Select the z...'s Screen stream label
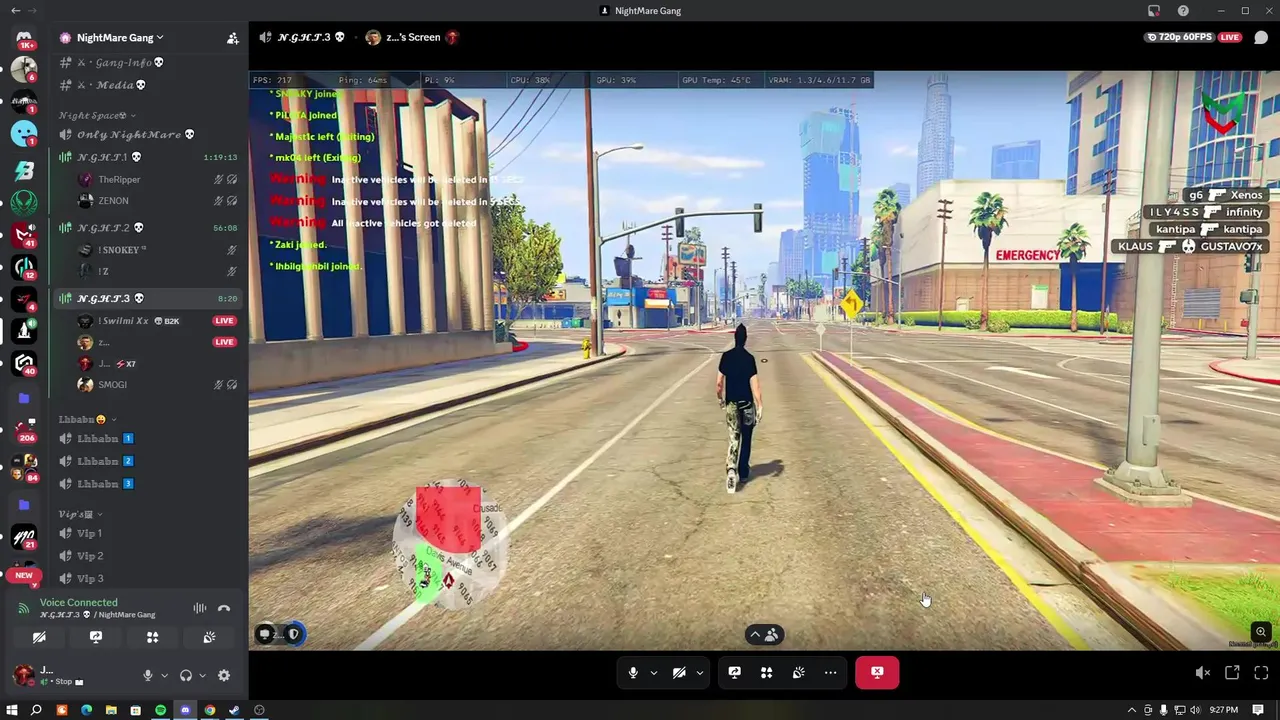 pos(412,37)
